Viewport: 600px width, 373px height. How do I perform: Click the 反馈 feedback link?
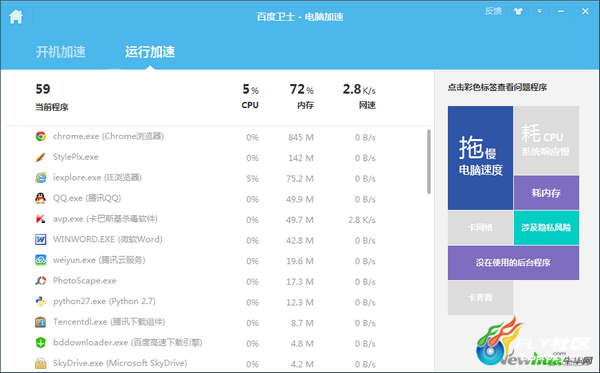pyautogui.click(x=493, y=11)
